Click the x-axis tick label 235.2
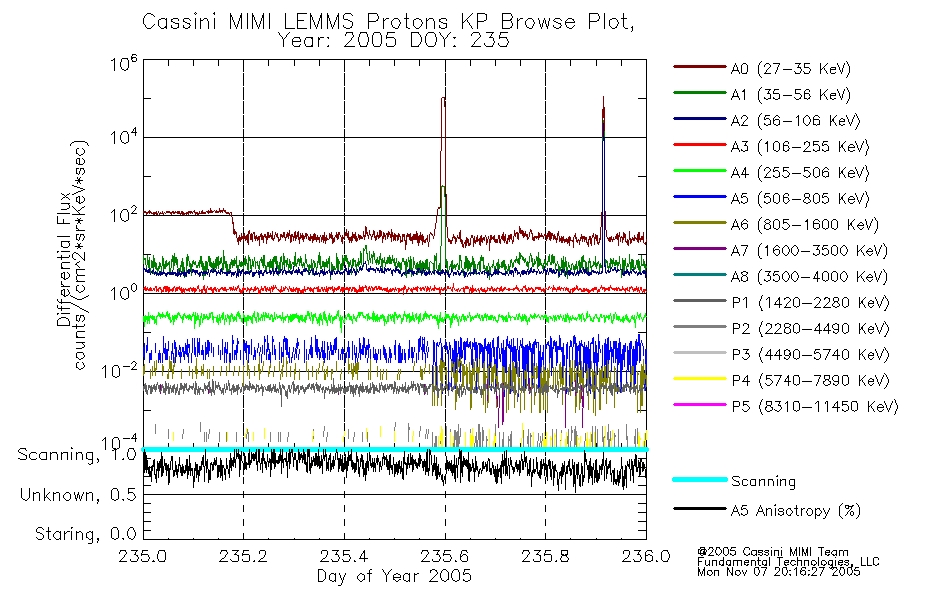This screenshot has height=600, width=950. coord(244,556)
